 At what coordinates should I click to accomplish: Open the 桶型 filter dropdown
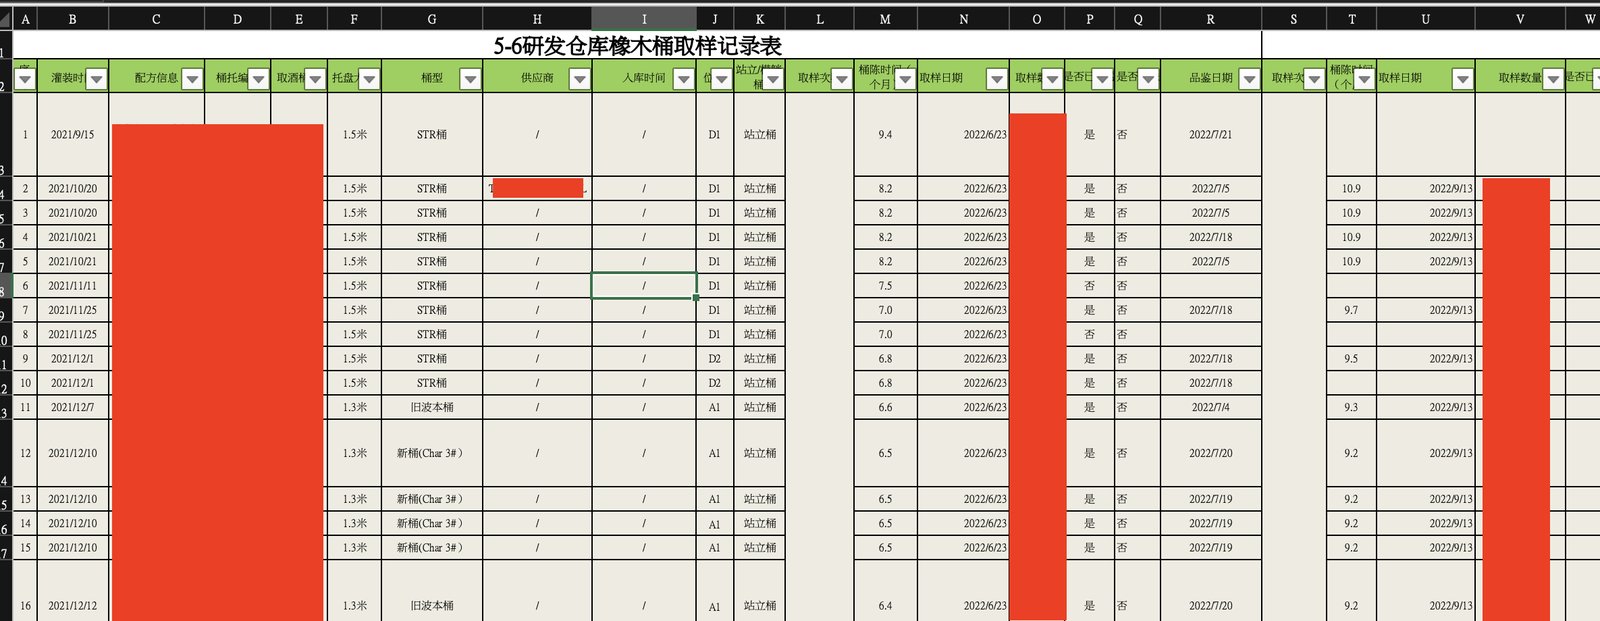pyautogui.click(x=470, y=79)
